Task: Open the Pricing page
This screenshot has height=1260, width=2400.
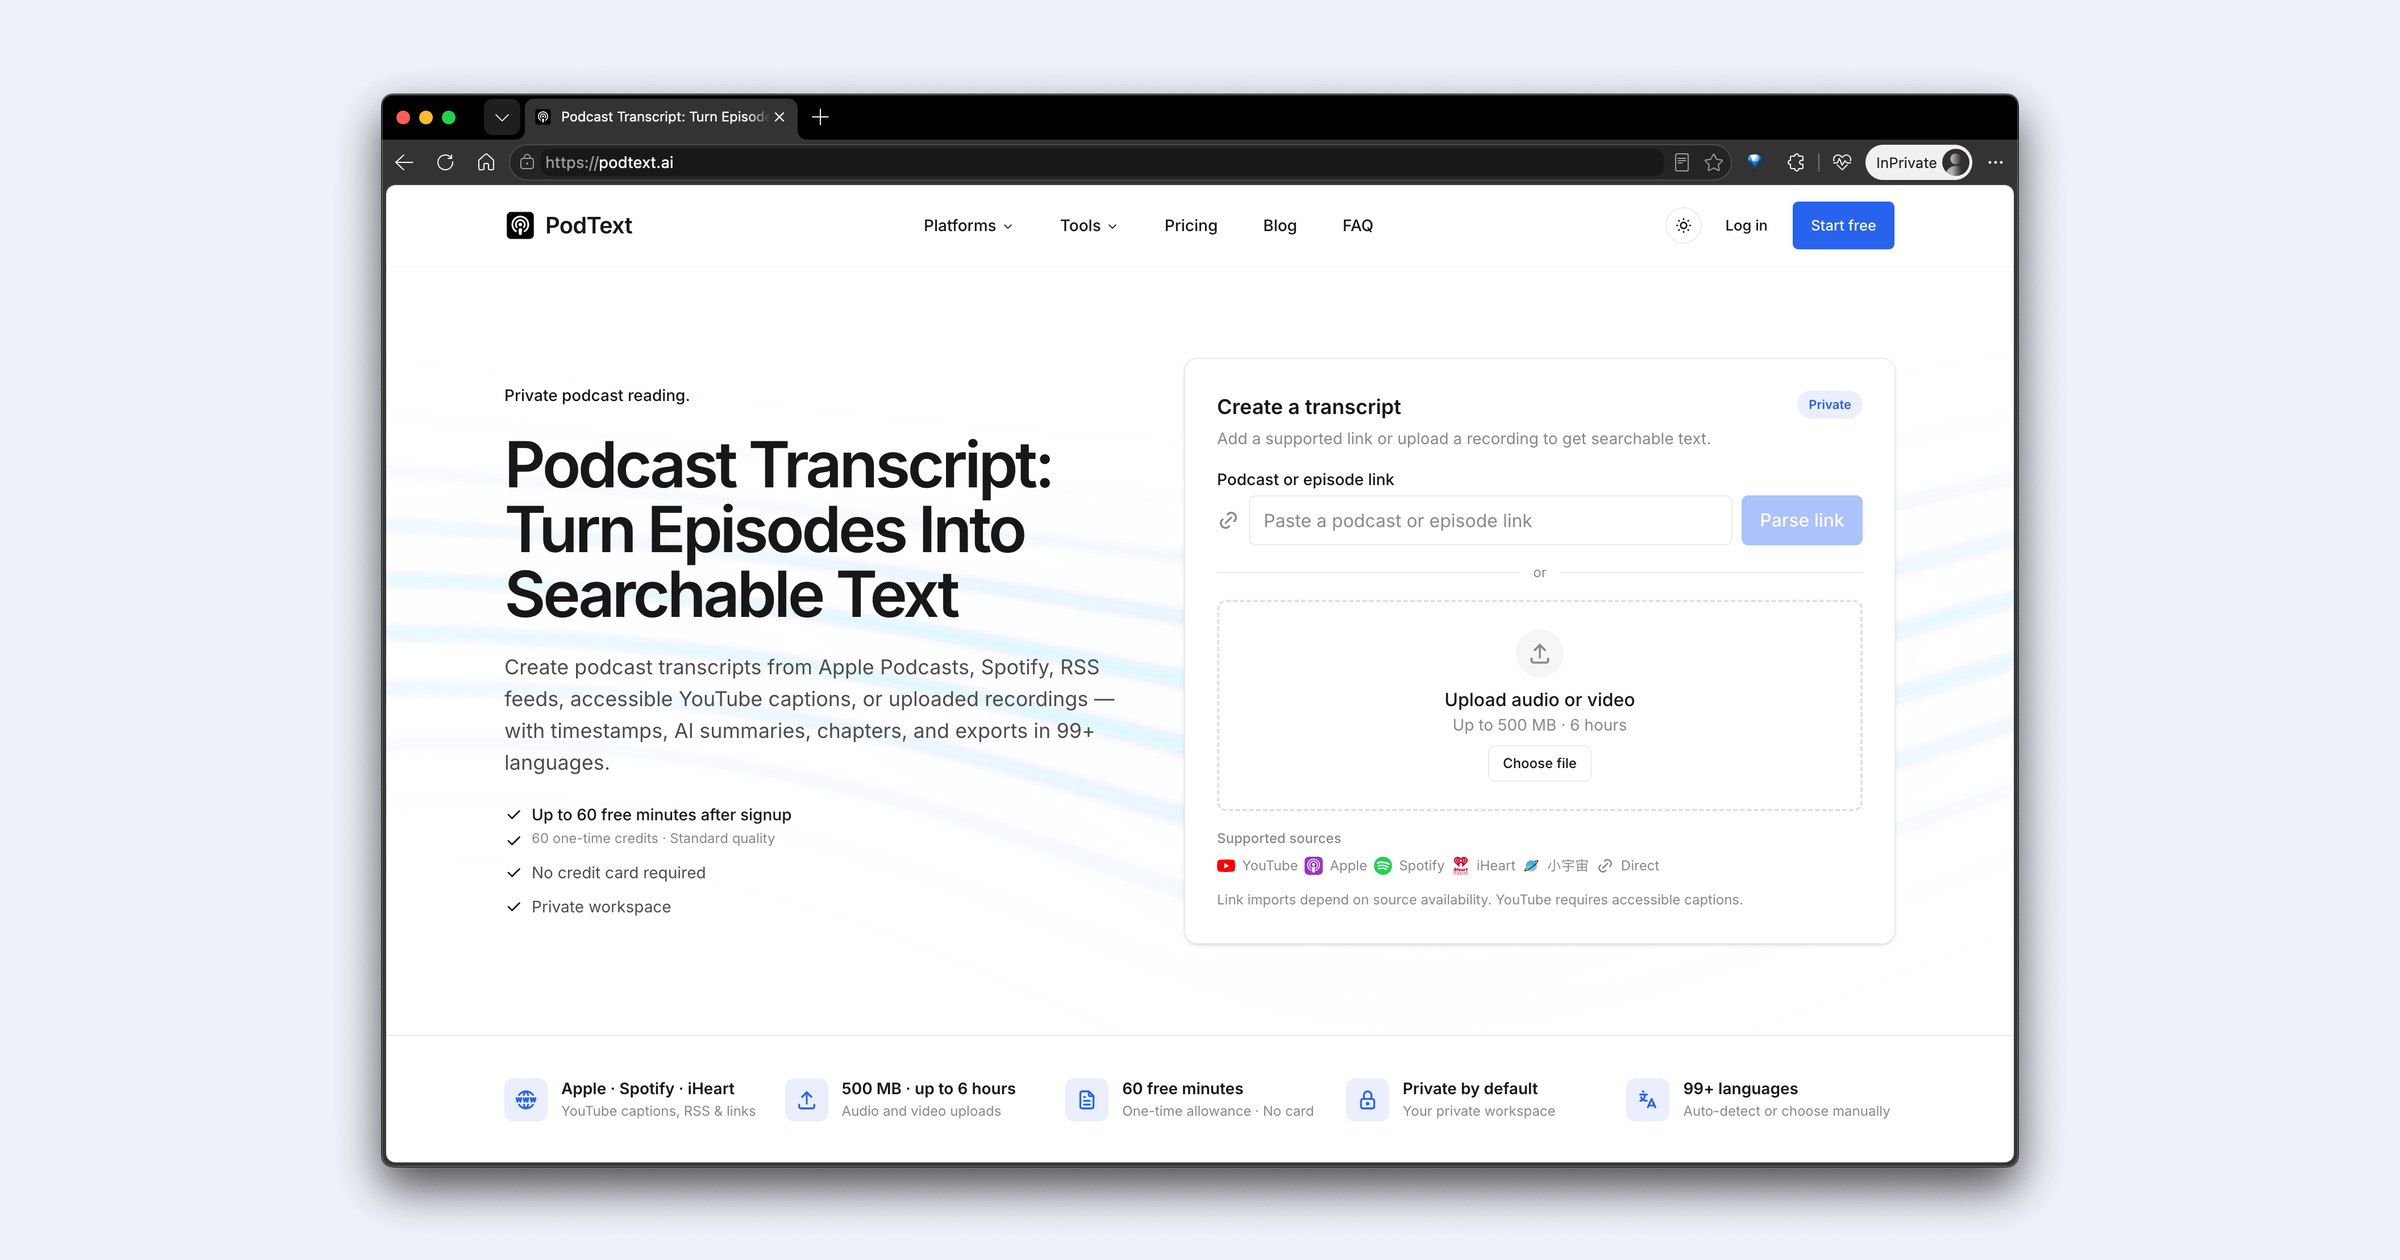Action: [x=1191, y=226]
